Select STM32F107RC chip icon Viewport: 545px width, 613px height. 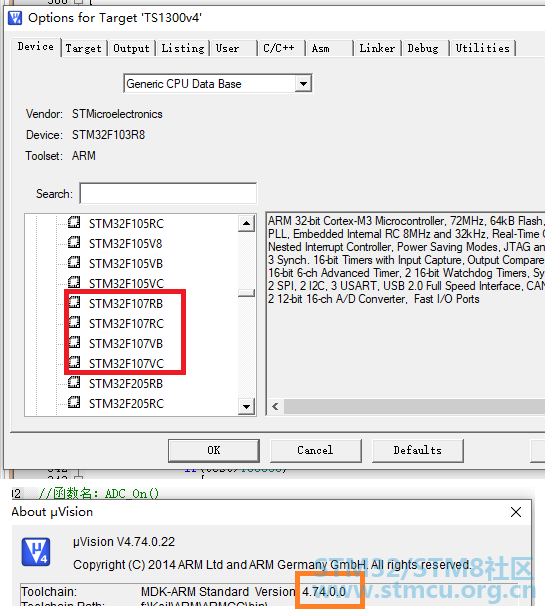[74, 323]
